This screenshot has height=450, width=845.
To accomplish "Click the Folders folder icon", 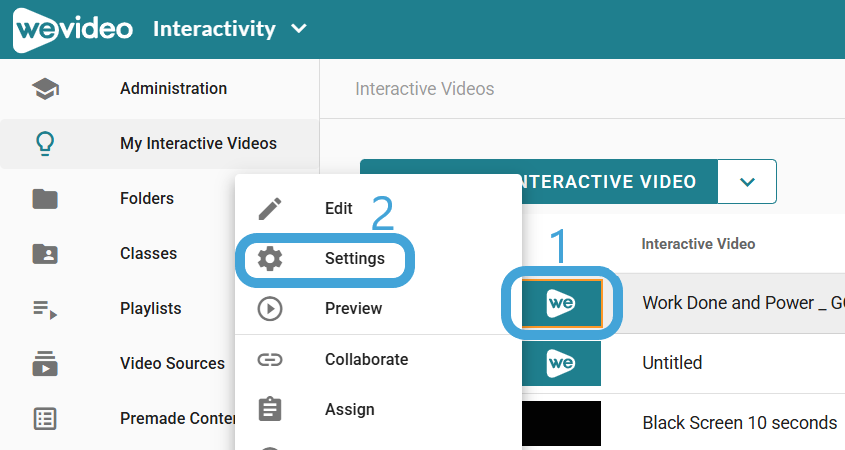I will (45, 199).
